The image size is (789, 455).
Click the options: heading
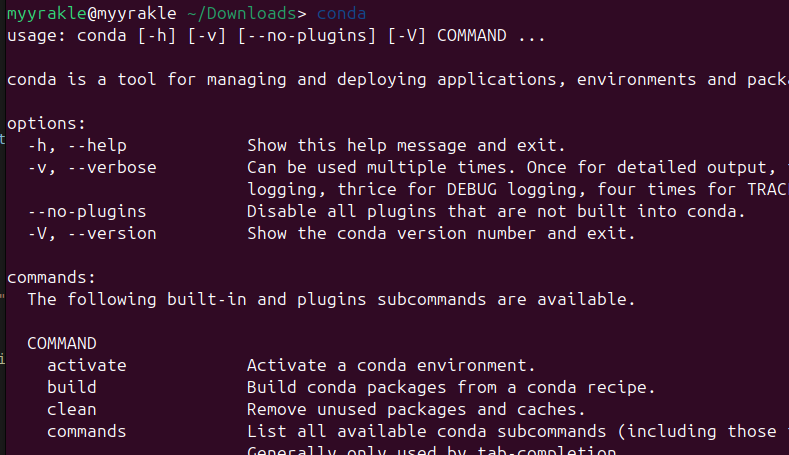point(46,123)
